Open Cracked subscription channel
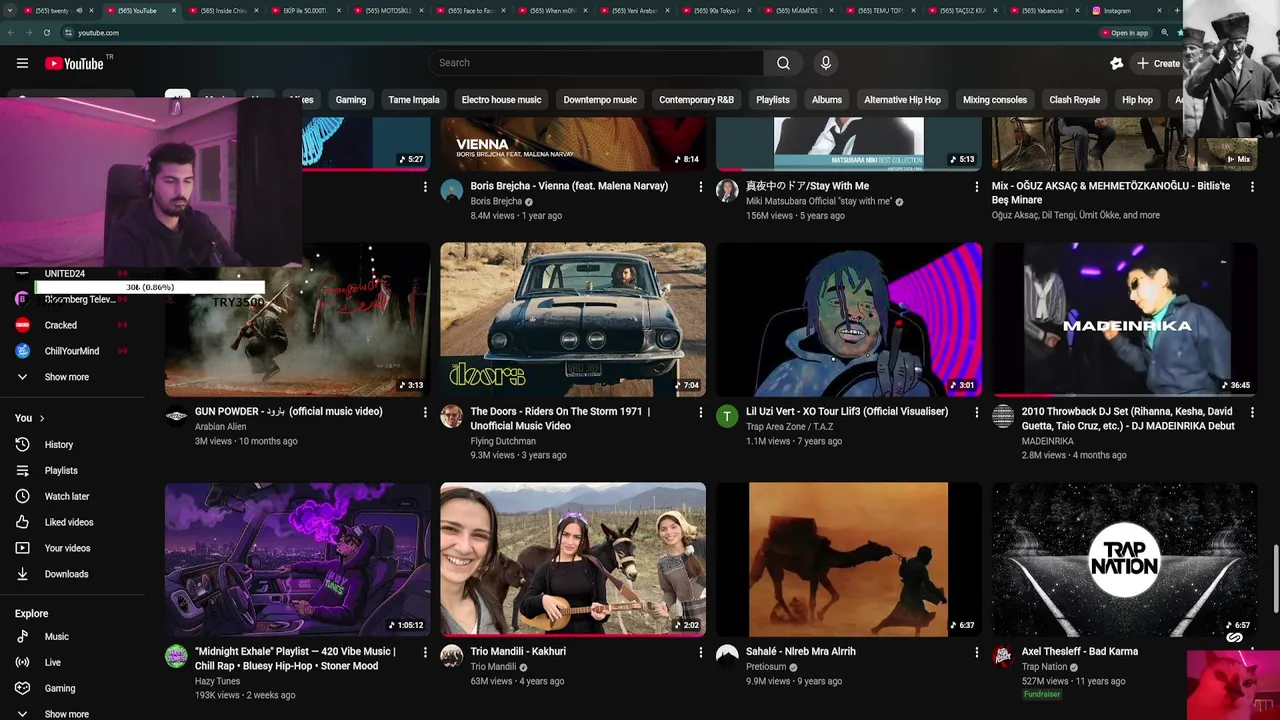Image resolution: width=1280 pixels, height=720 pixels. coord(72,325)
